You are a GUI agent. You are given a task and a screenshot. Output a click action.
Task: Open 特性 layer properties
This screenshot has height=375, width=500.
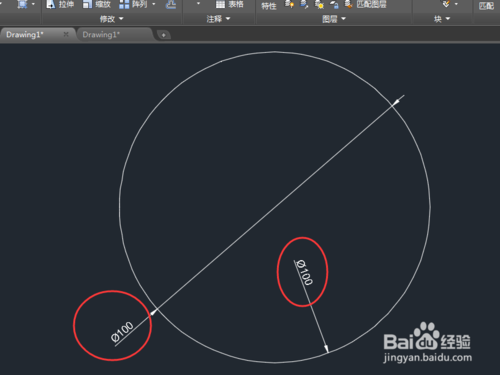(269, 6)
